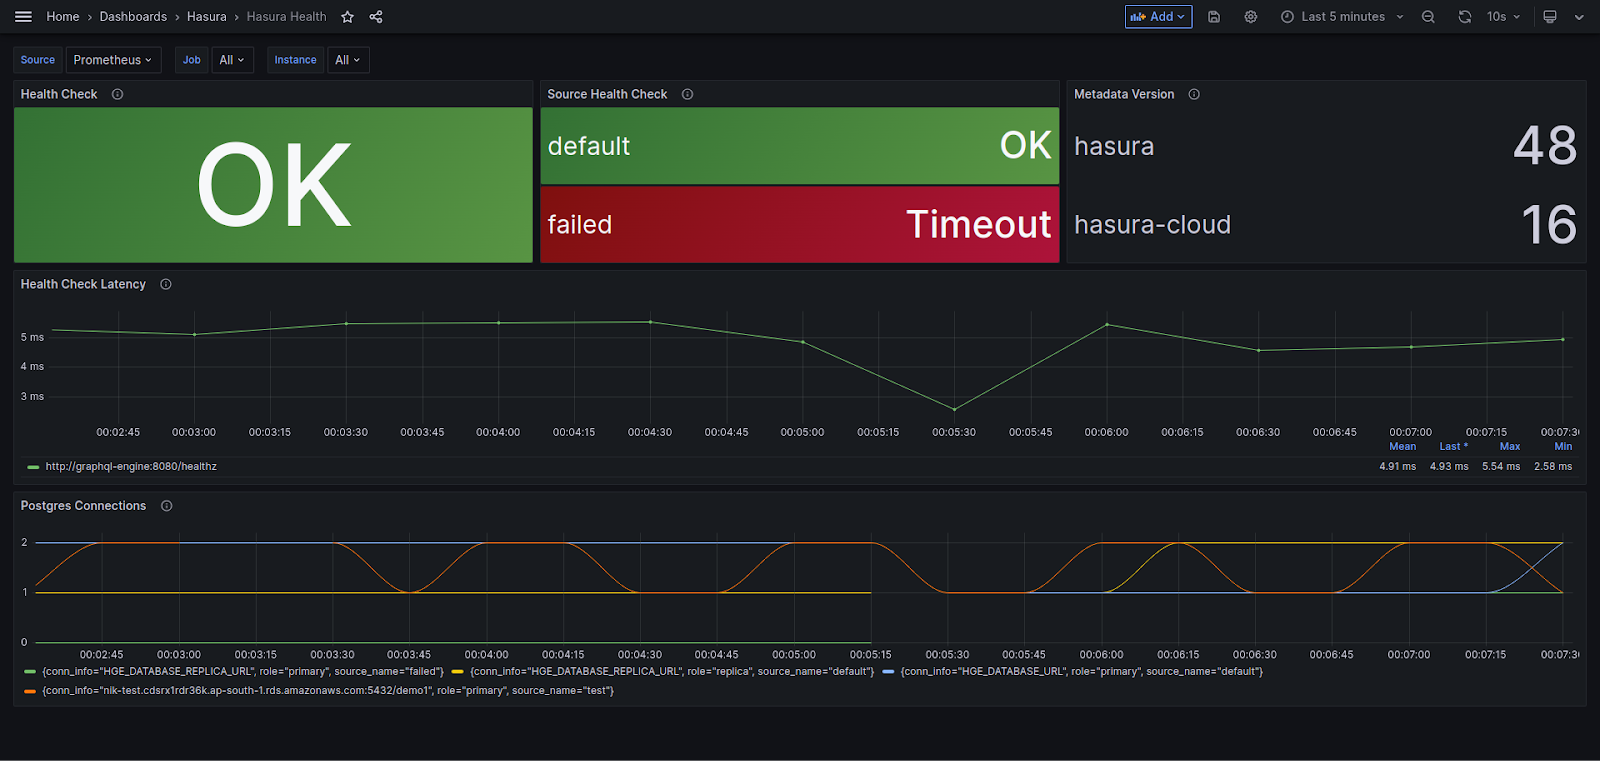
Task: Open dashboard settings gear
Action: [1251, 17]
